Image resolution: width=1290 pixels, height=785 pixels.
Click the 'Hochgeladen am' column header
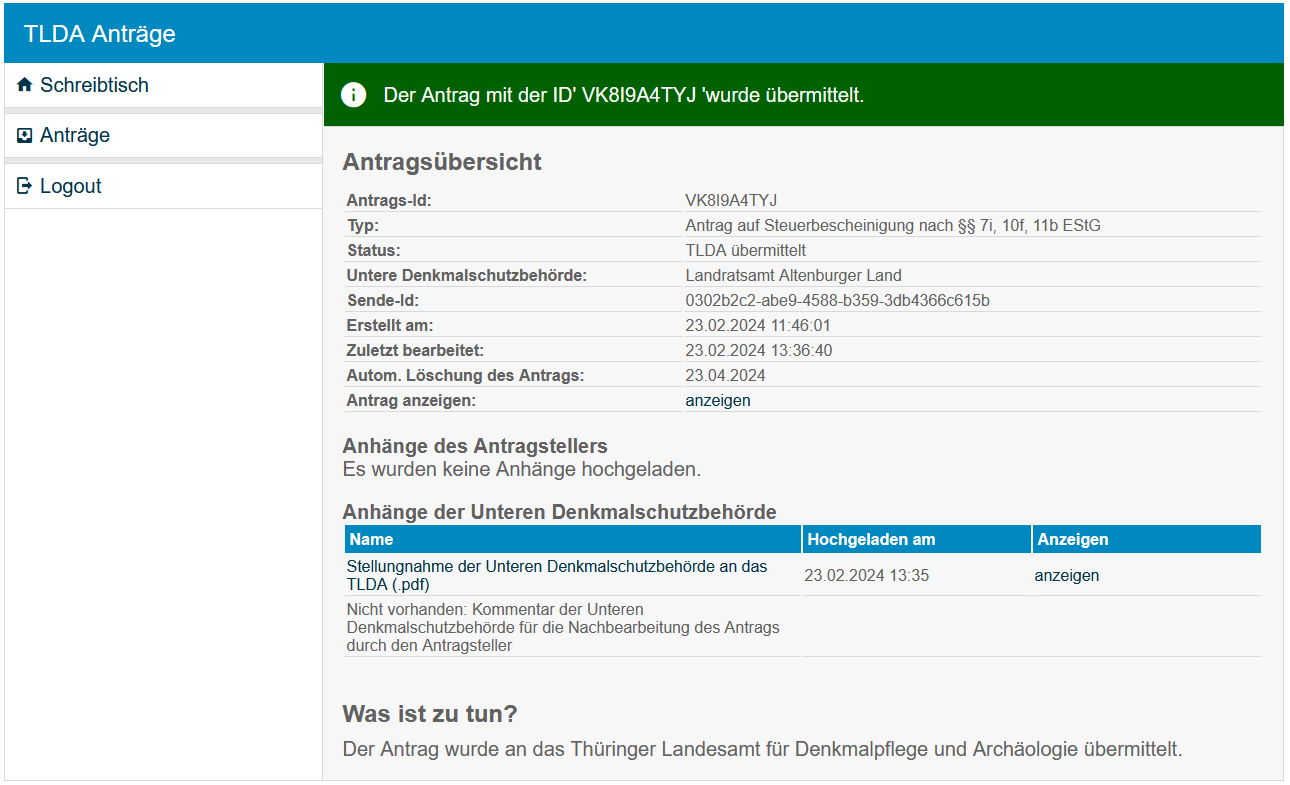pyautogui.click(x=871, y=540)
